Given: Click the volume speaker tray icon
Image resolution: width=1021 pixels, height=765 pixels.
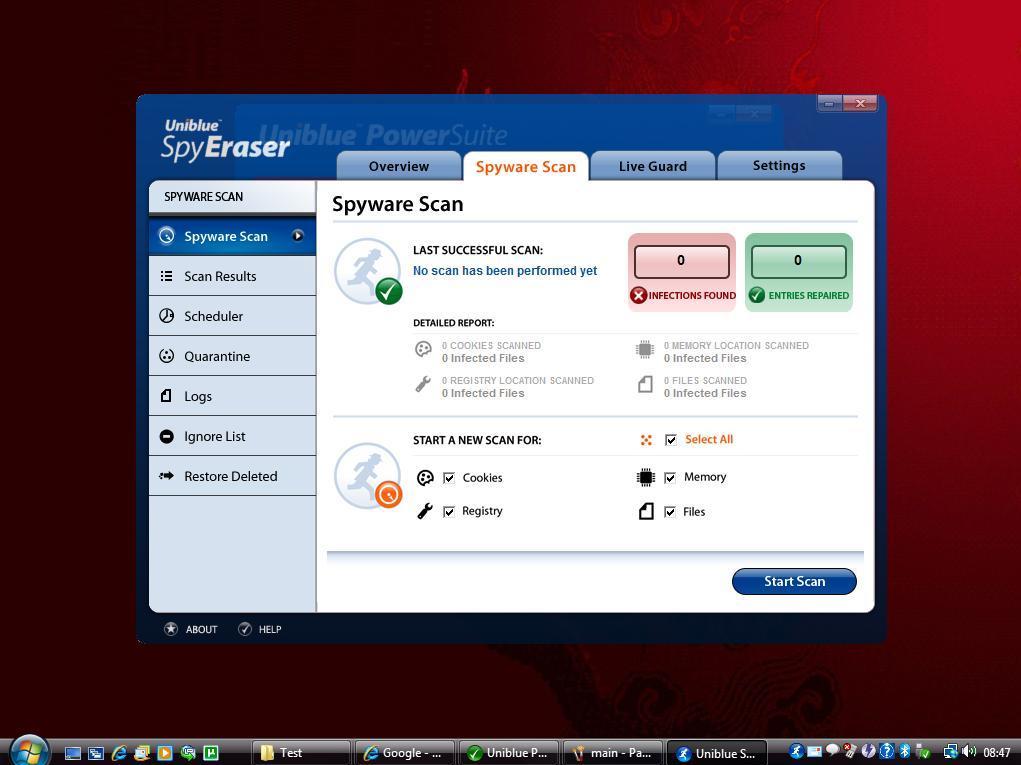Looking at the screenshot, I should [x=969, y=751].
